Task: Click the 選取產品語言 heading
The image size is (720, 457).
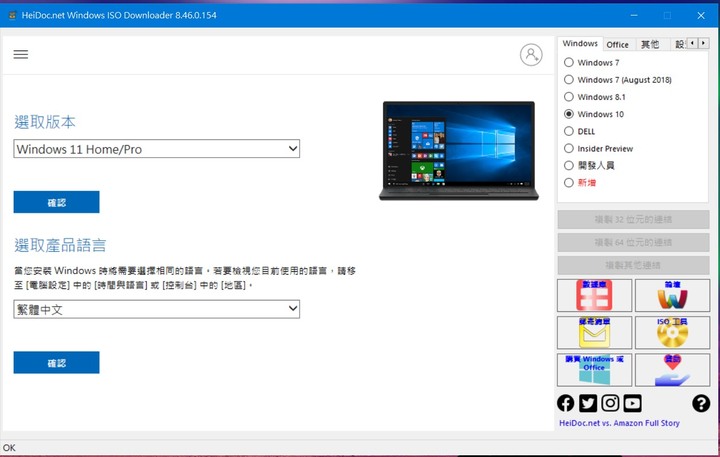Action: (x=60, y=245)
